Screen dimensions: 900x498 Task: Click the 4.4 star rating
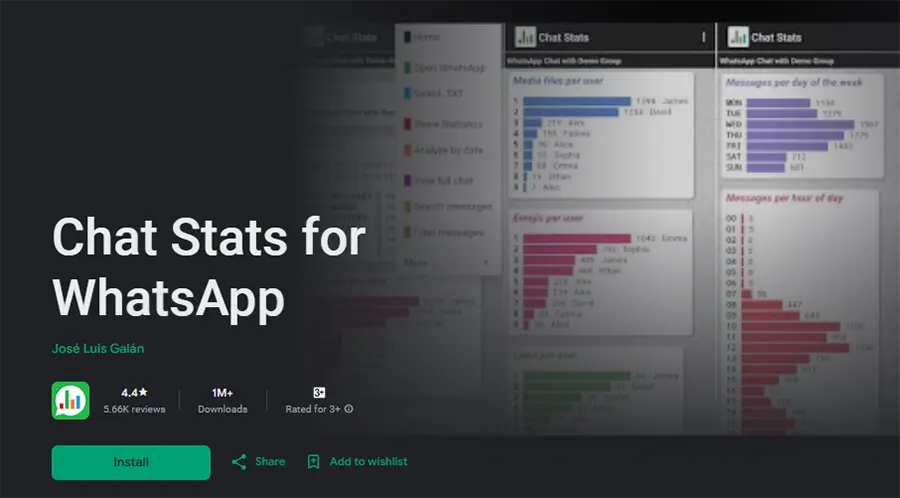(x=134, y=392)
